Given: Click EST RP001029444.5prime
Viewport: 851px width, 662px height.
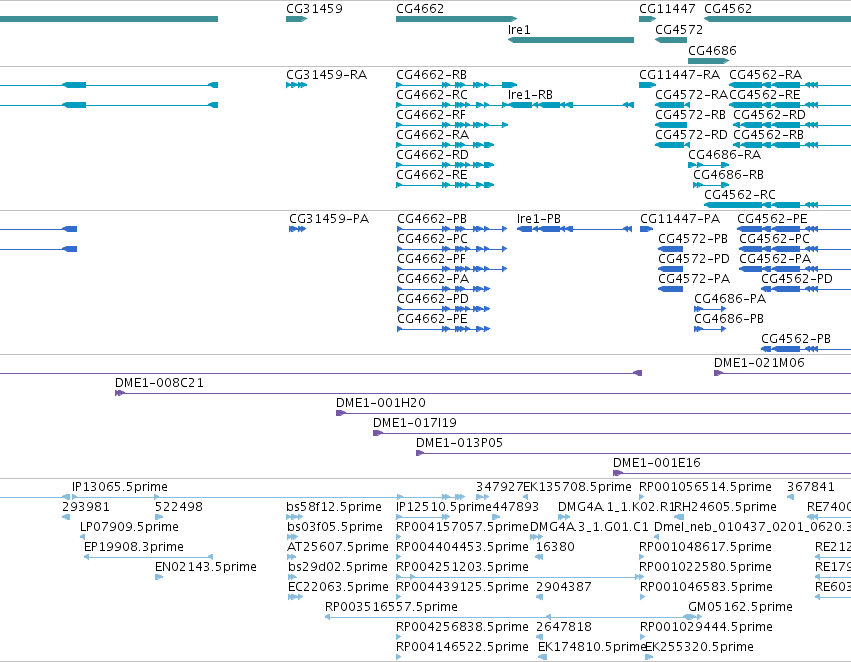Looking at the screenshot, I should pos(706,627).
